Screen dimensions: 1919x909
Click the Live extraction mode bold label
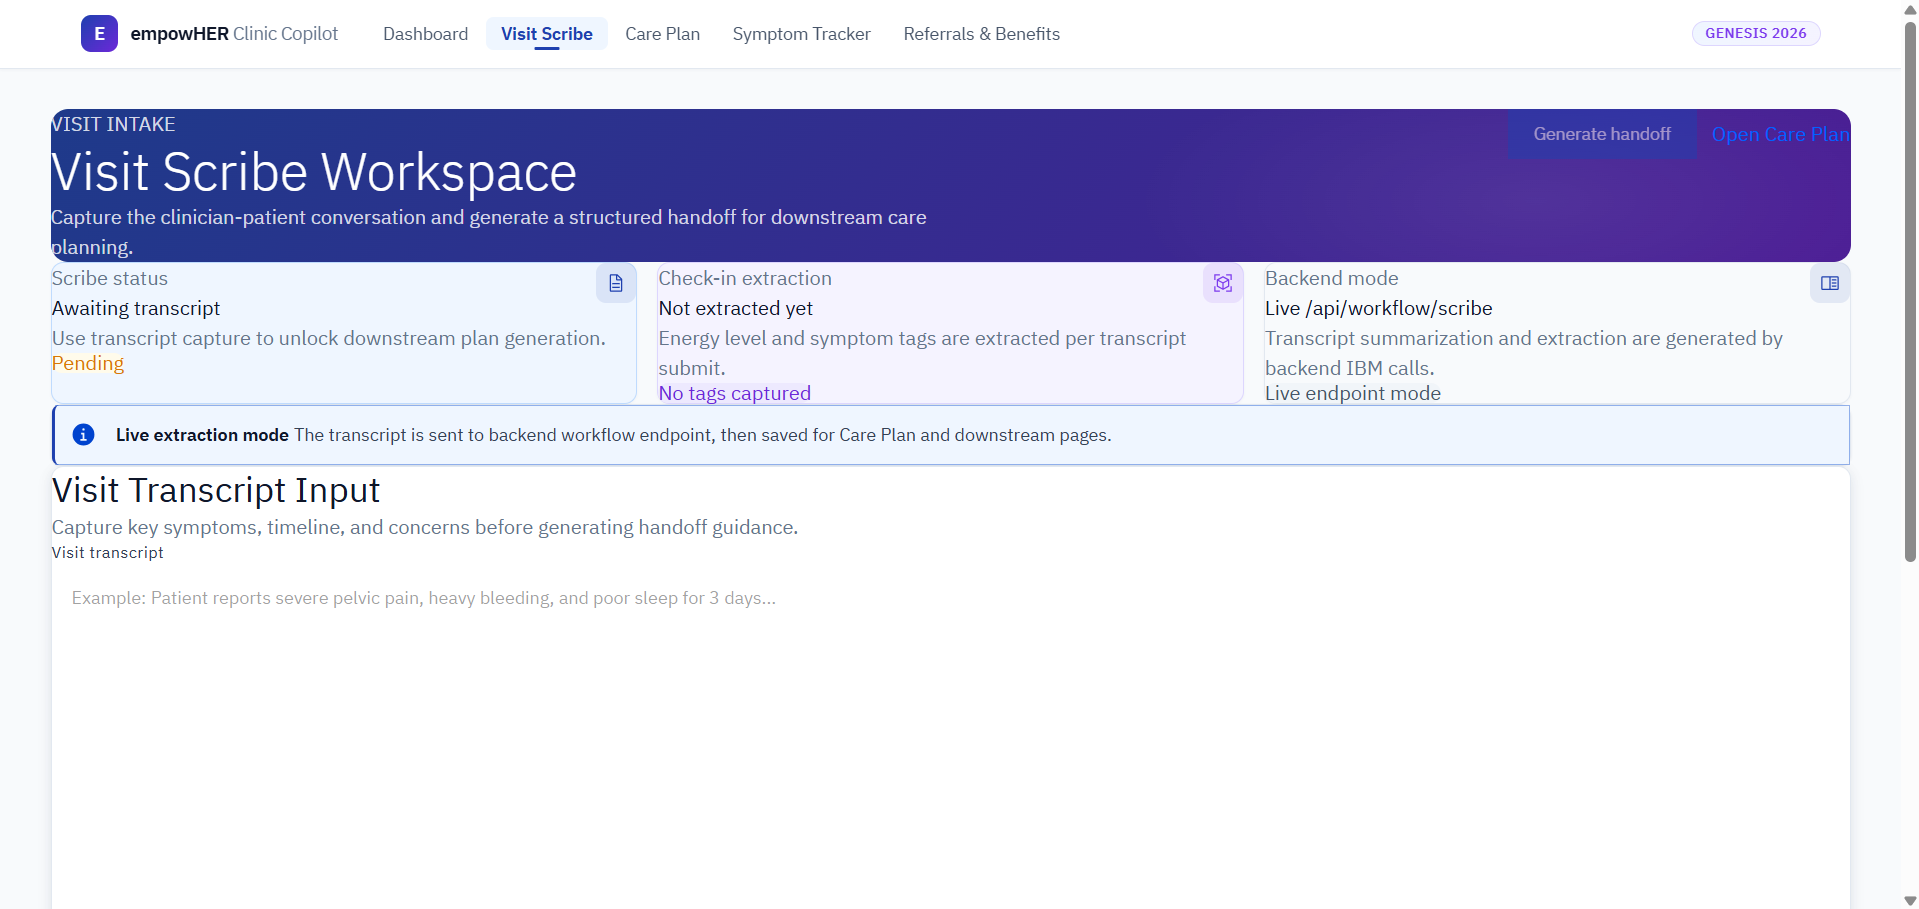(x=202, y=435)
